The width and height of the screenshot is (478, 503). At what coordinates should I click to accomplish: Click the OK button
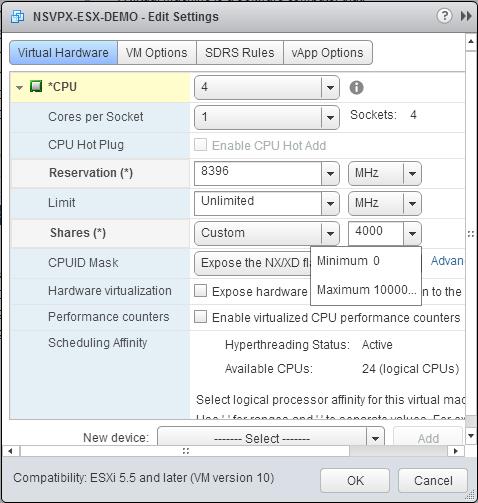click(355, 481)
